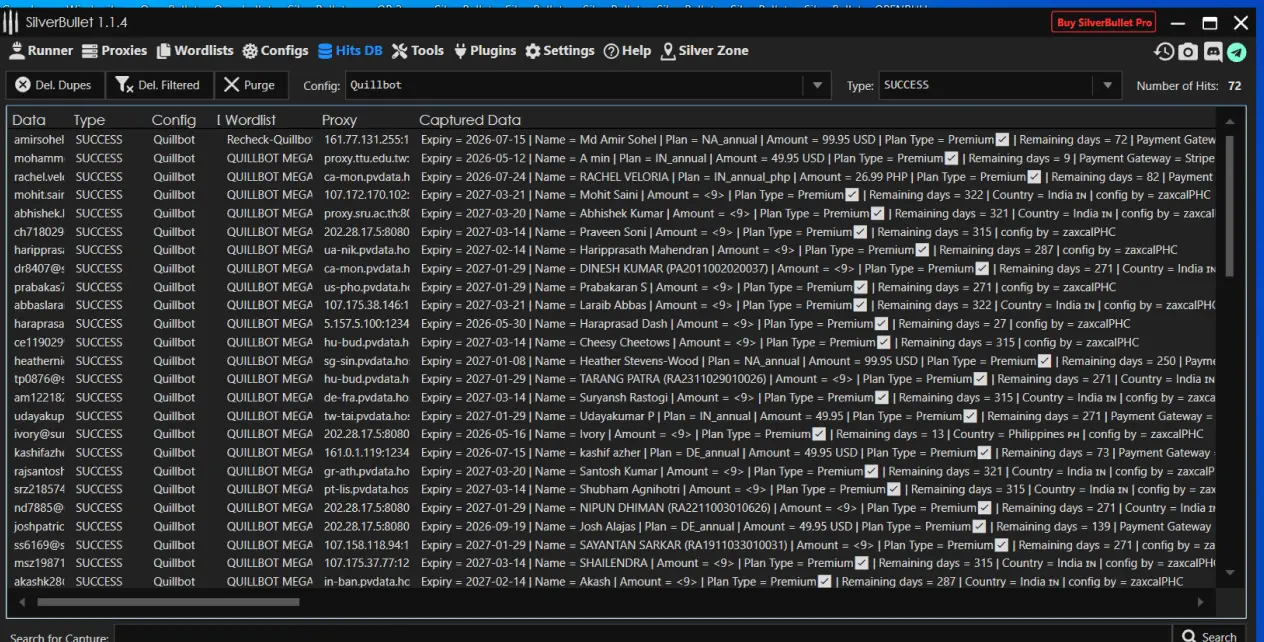Click the Number of Hits value 72
Screen dimensions: 1264x642
[1235, 86]
